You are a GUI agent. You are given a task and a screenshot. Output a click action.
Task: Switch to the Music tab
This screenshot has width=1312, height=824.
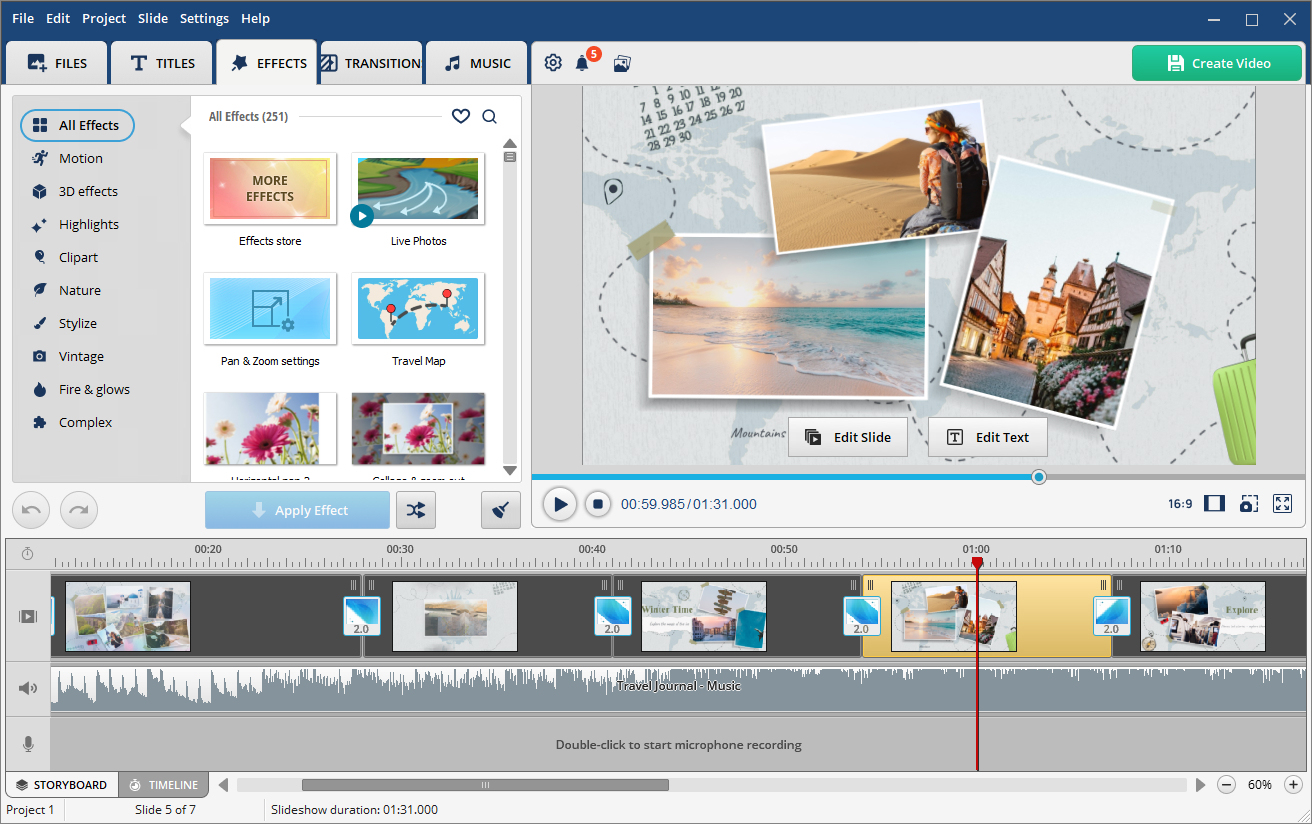[x=477, y=63]
